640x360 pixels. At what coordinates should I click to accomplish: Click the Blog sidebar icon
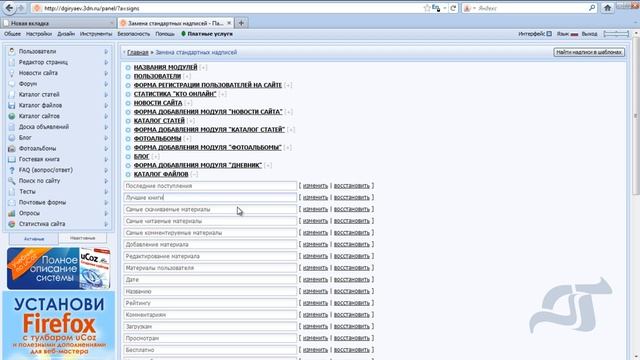pyautogui.click(x=12, y=138)
